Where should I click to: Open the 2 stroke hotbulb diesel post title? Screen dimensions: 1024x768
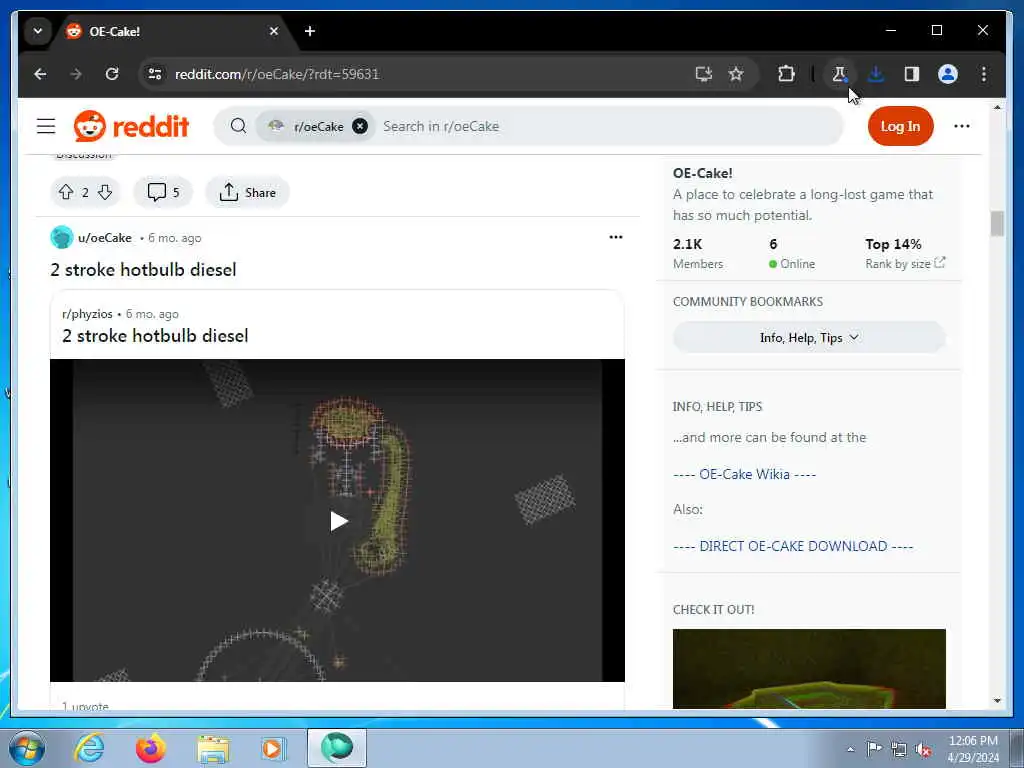tap(143, 270)
